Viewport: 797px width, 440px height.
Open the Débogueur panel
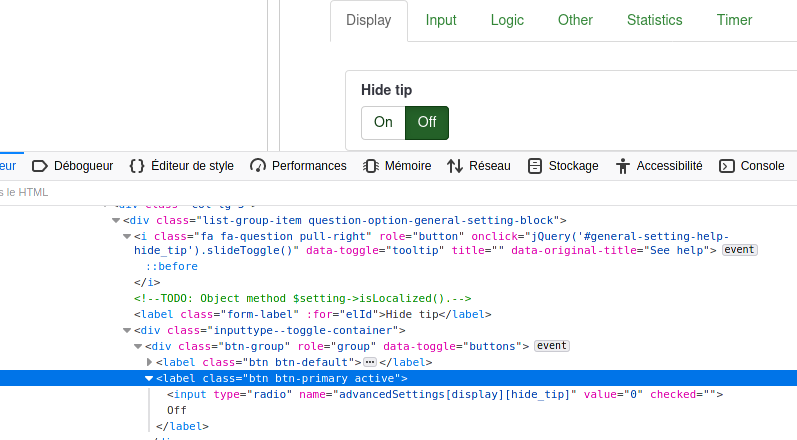(x=73, y=166)
